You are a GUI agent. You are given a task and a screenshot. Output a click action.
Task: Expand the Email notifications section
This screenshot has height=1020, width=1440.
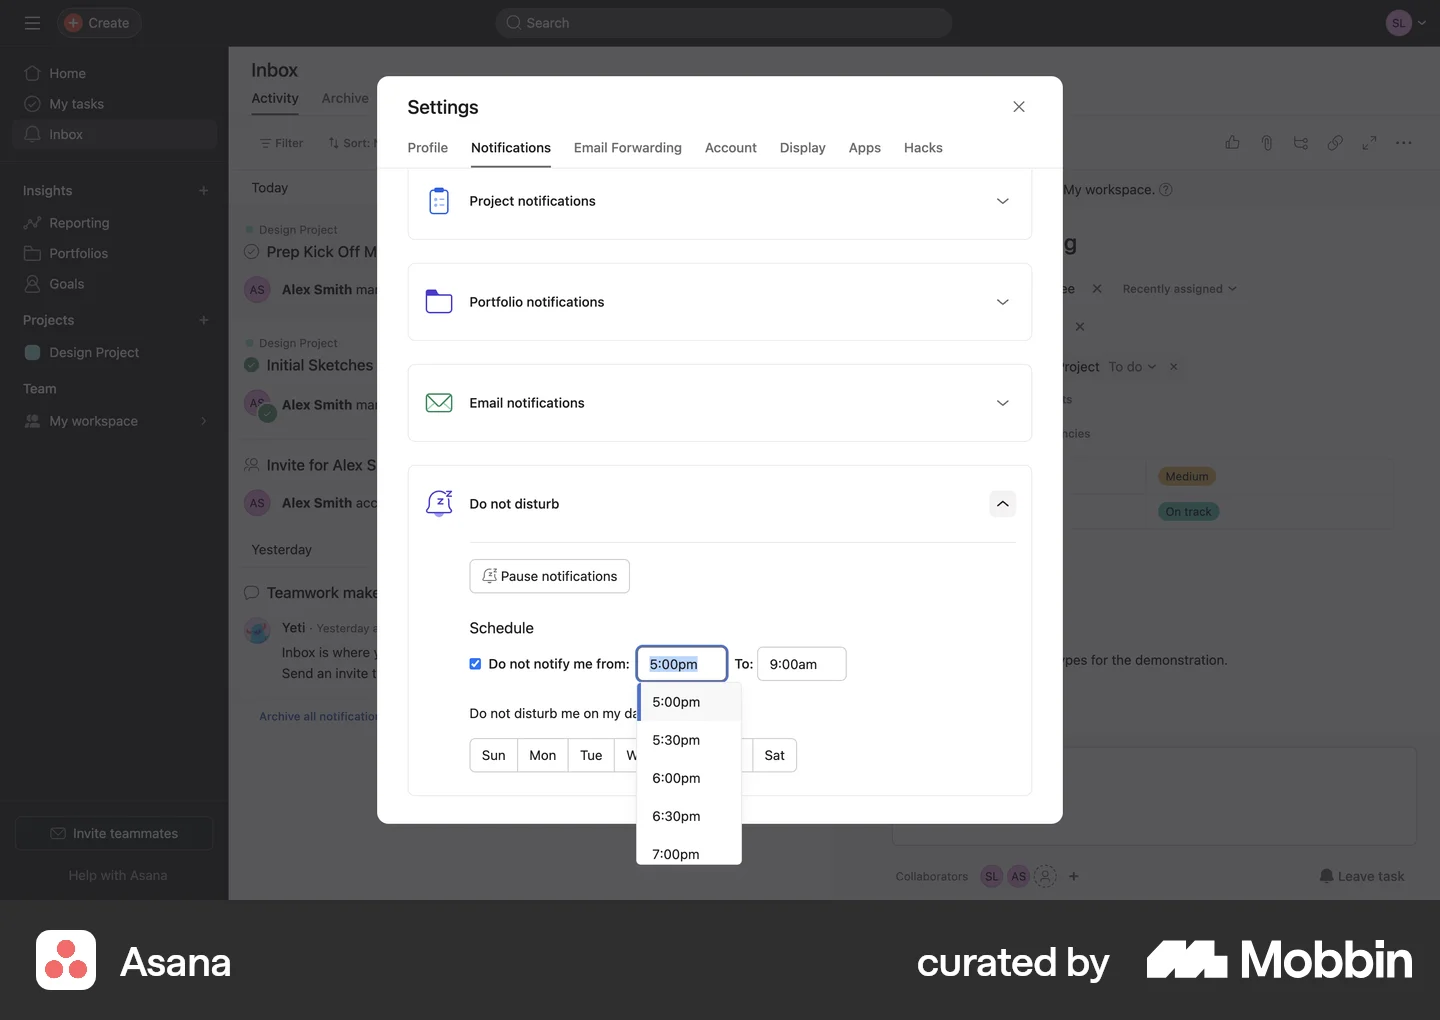point(1003,403)
